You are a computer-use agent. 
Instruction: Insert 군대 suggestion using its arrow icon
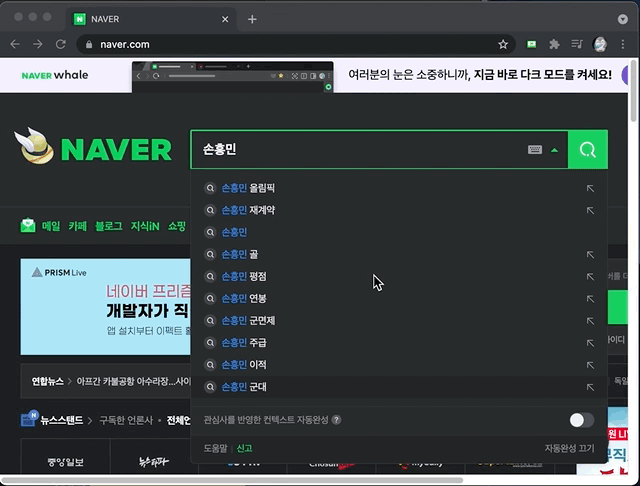point(590,387)
